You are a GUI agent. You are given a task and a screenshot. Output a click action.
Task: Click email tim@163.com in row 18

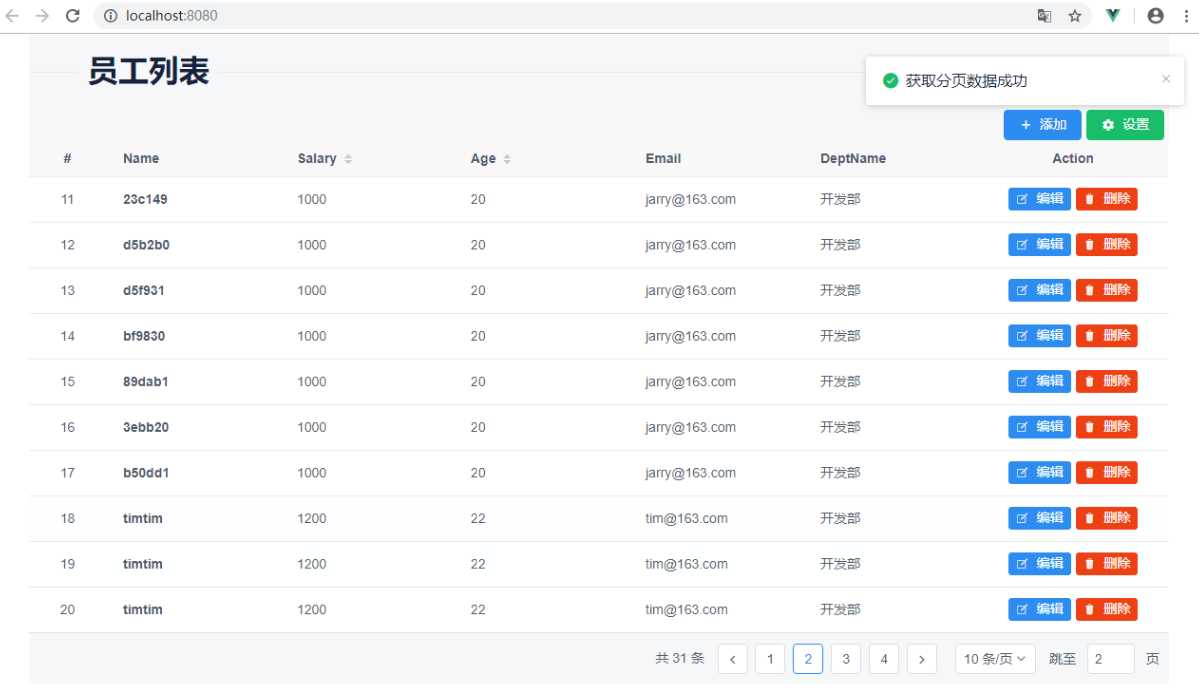coord(686,518)
